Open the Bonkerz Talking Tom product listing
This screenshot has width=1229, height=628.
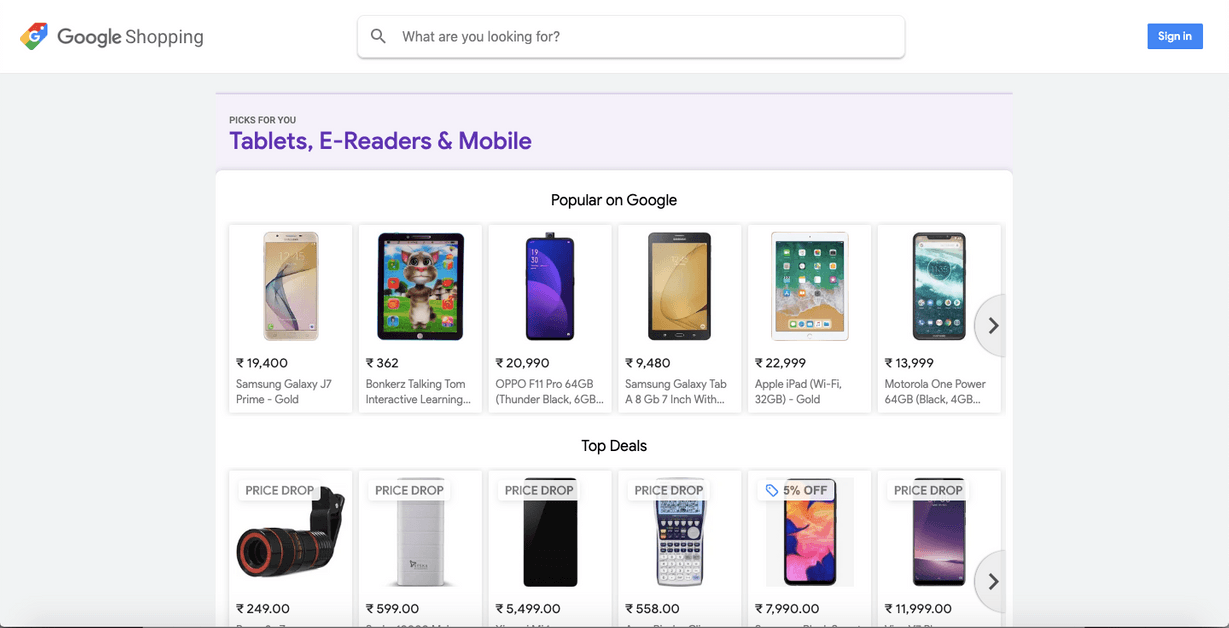click(x=420, y=285)
